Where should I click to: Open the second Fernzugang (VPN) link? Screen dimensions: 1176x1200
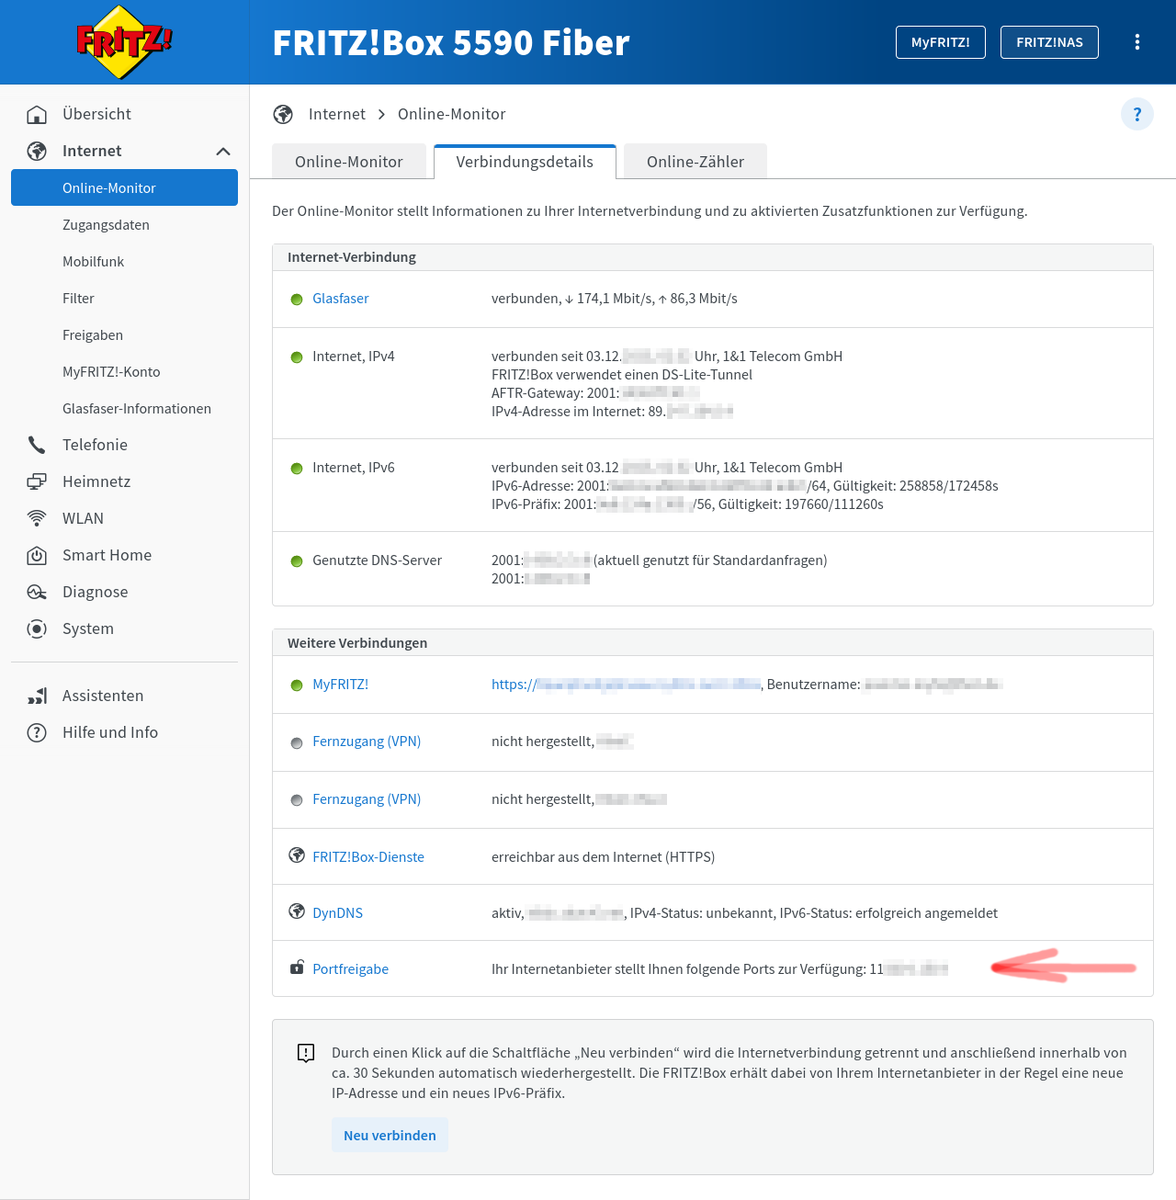click(366, 800)
